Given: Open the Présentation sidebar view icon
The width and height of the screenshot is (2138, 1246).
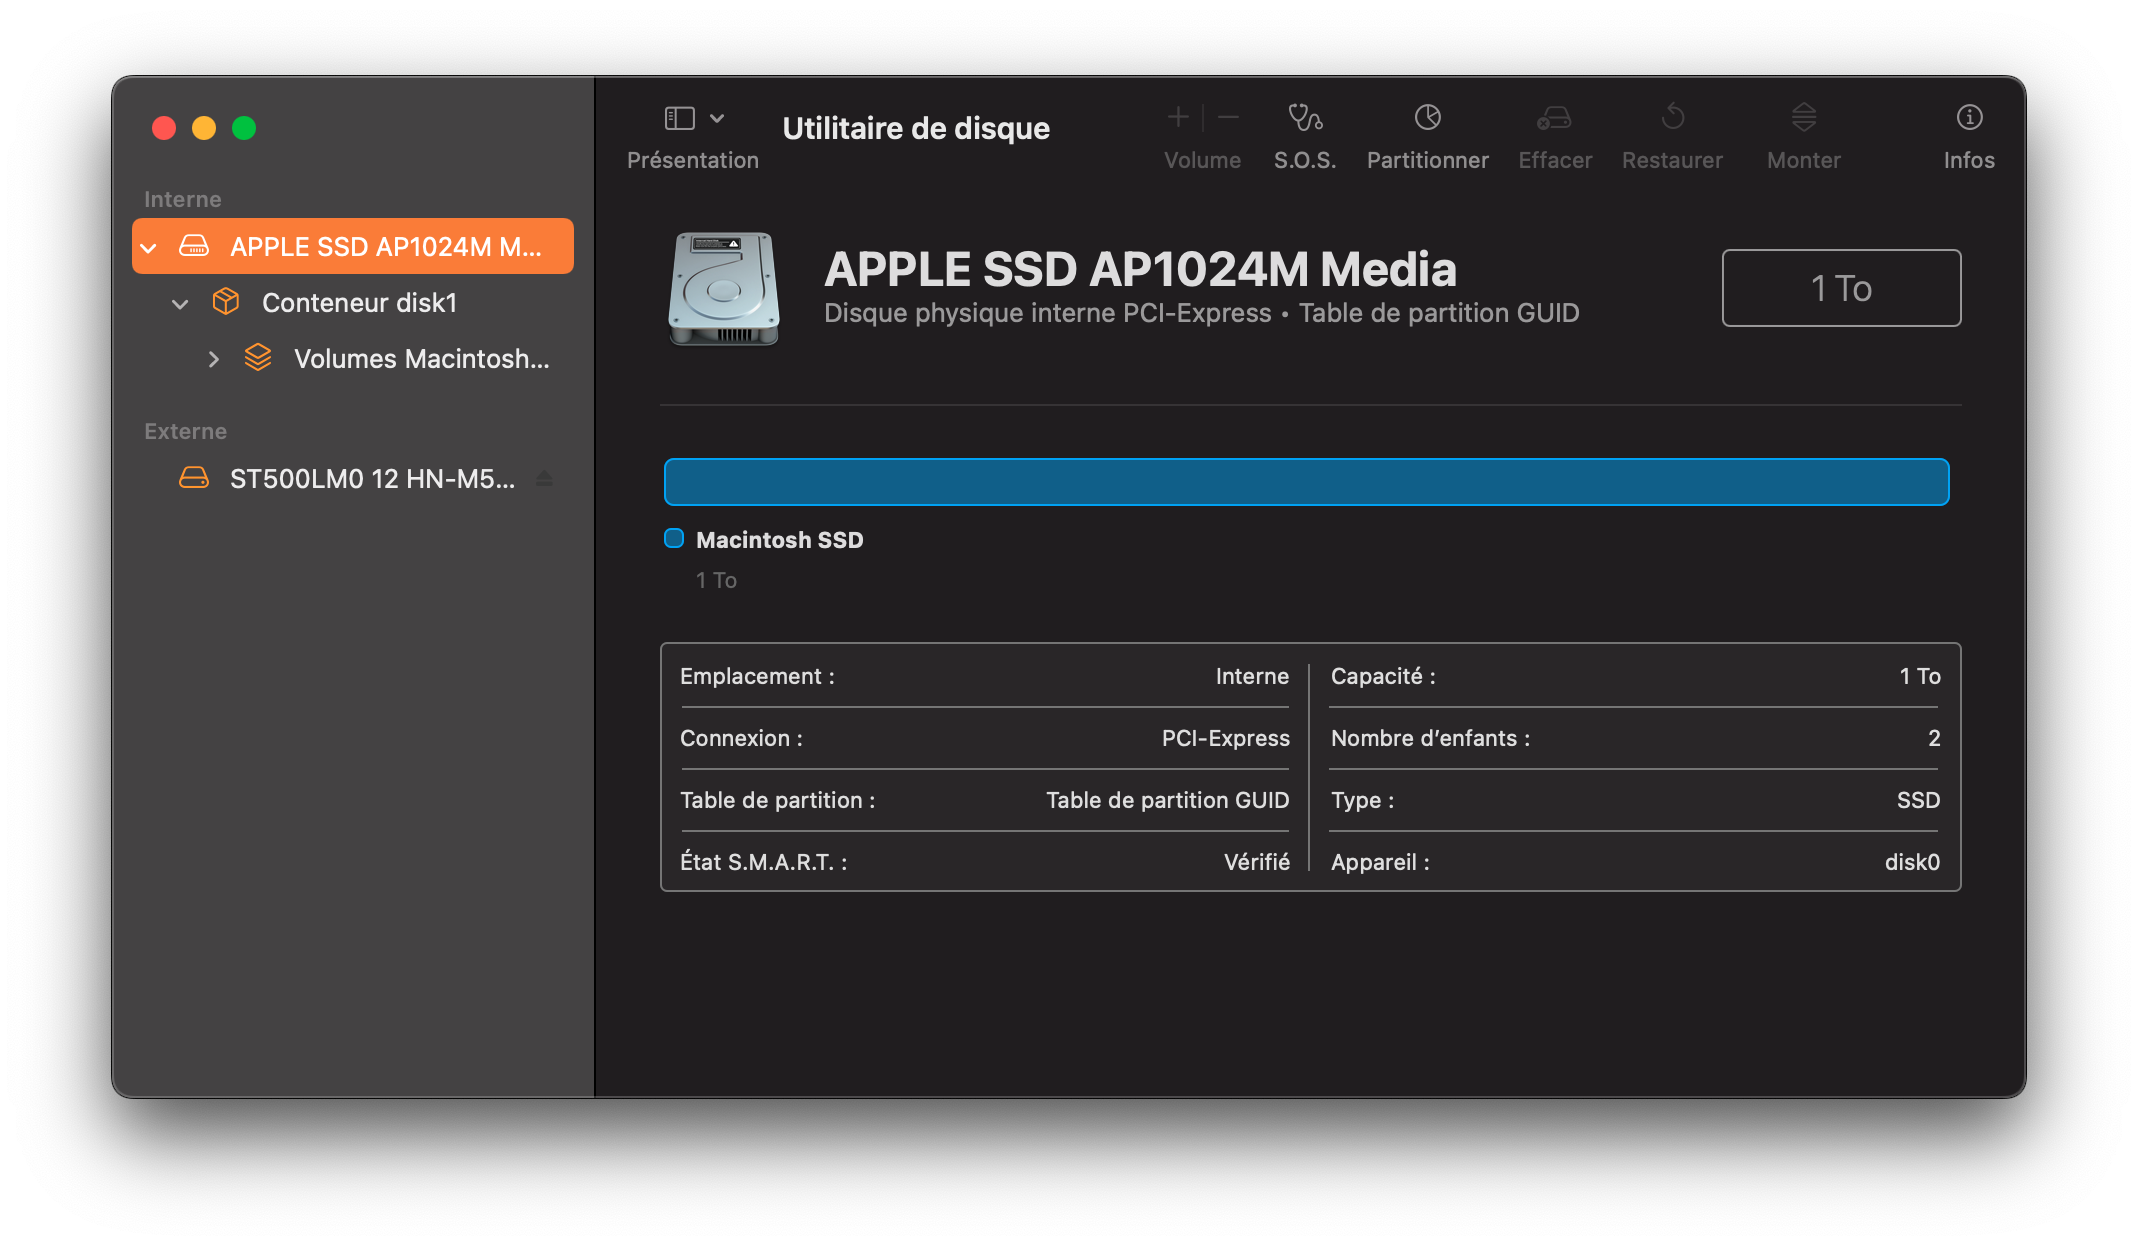Looking at the screenshot, I should (680, 118).
